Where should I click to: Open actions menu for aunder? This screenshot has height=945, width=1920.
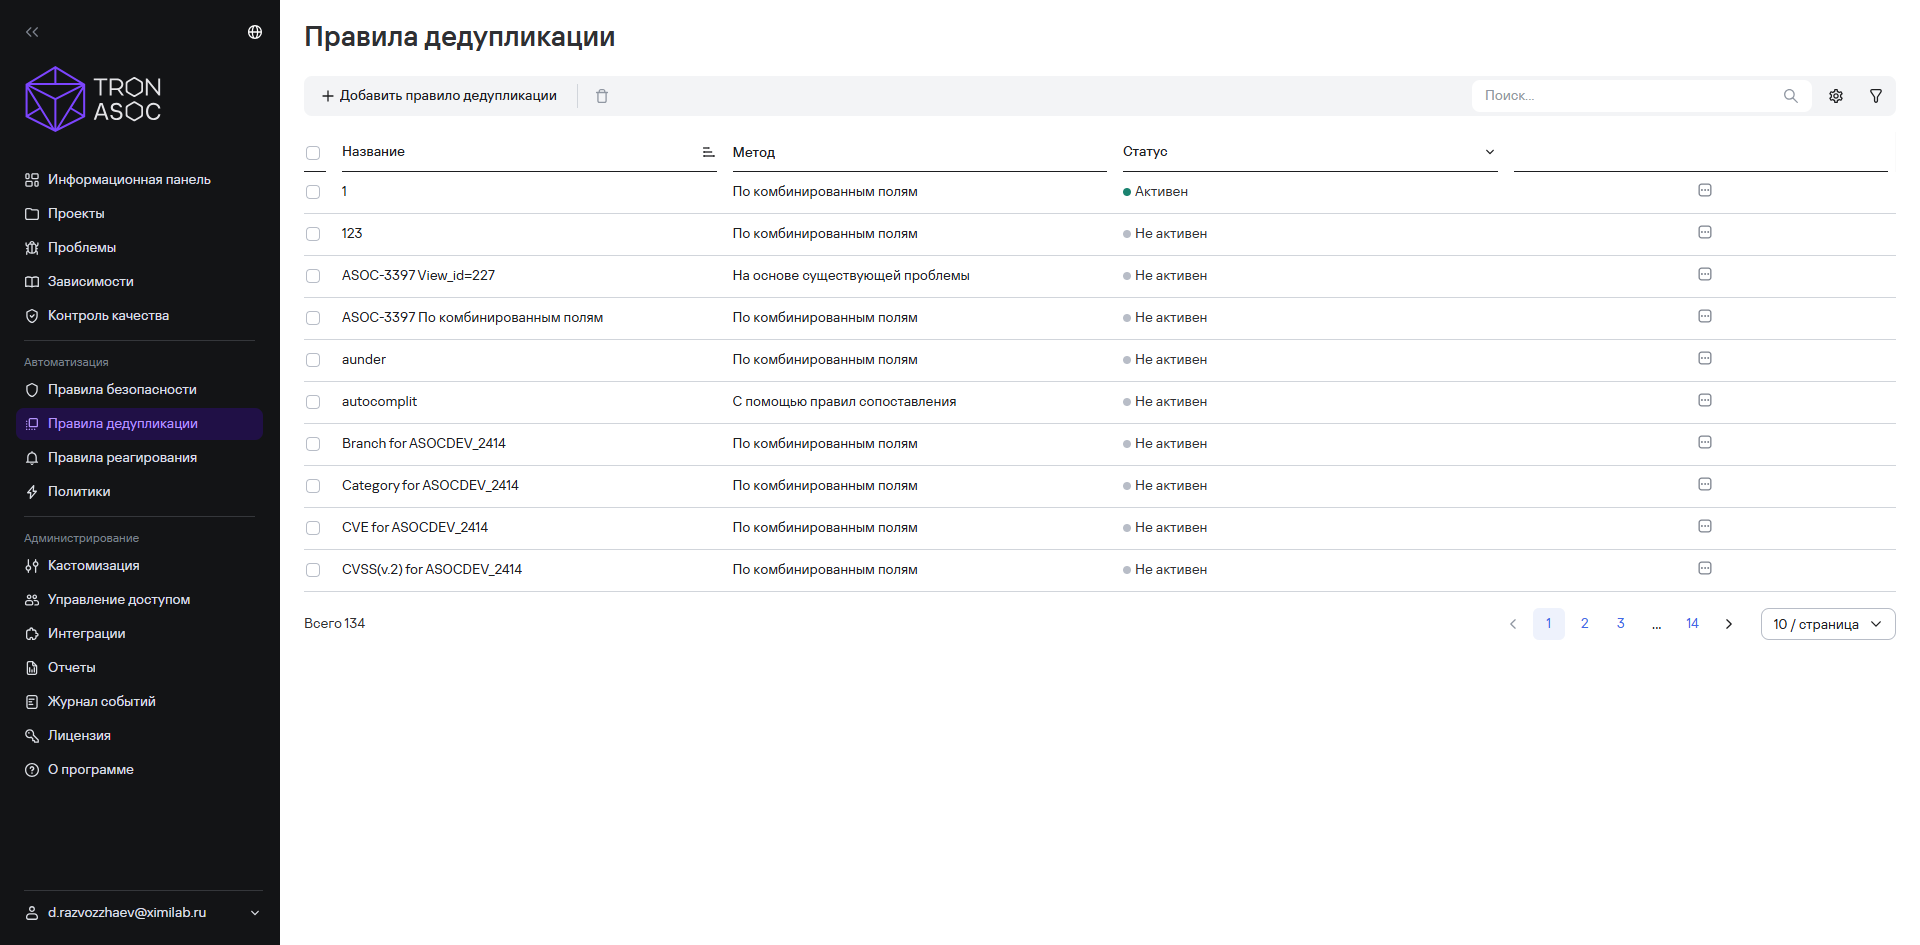[1705, 358]
